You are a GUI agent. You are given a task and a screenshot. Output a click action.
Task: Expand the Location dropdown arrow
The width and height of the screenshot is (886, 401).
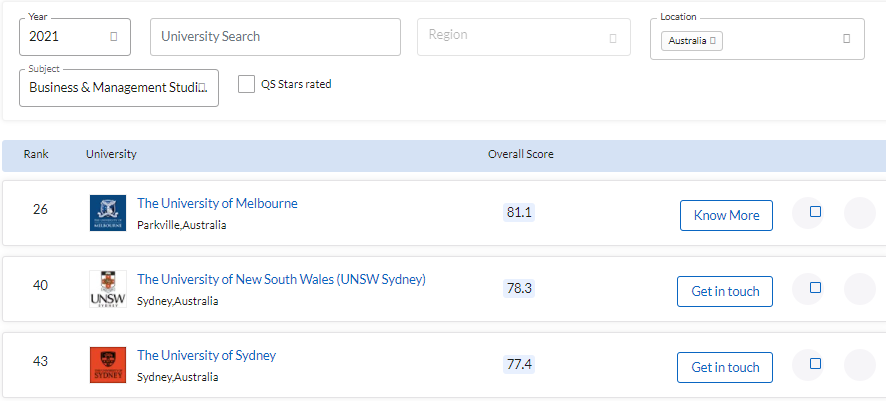(846, 39)
